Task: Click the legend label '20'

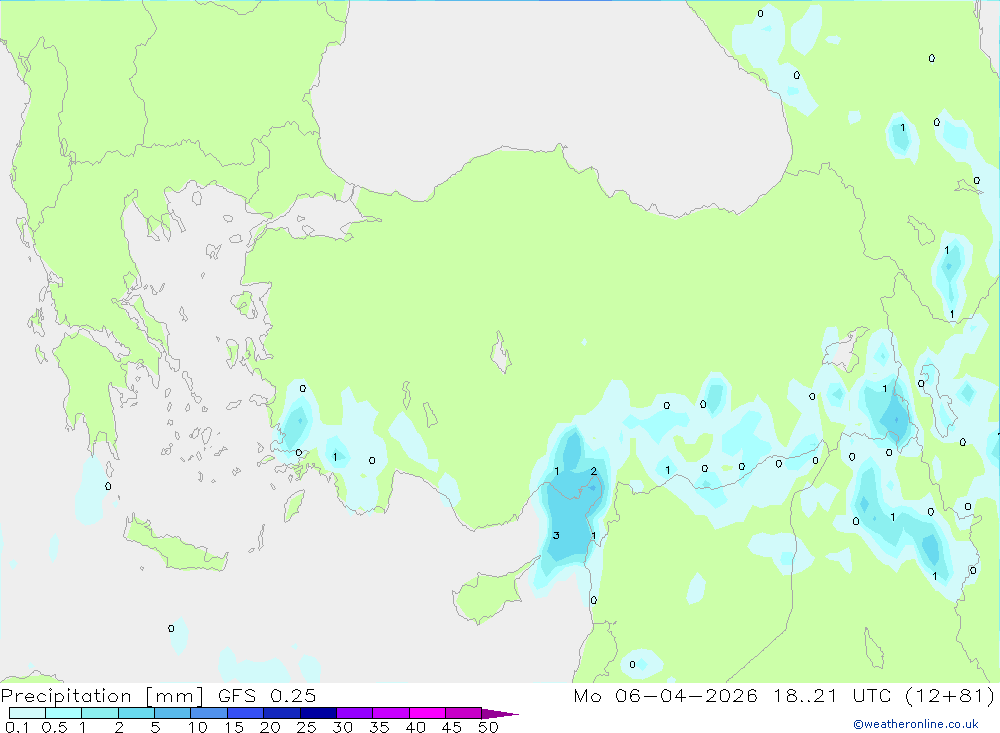Action: (270, 727)
